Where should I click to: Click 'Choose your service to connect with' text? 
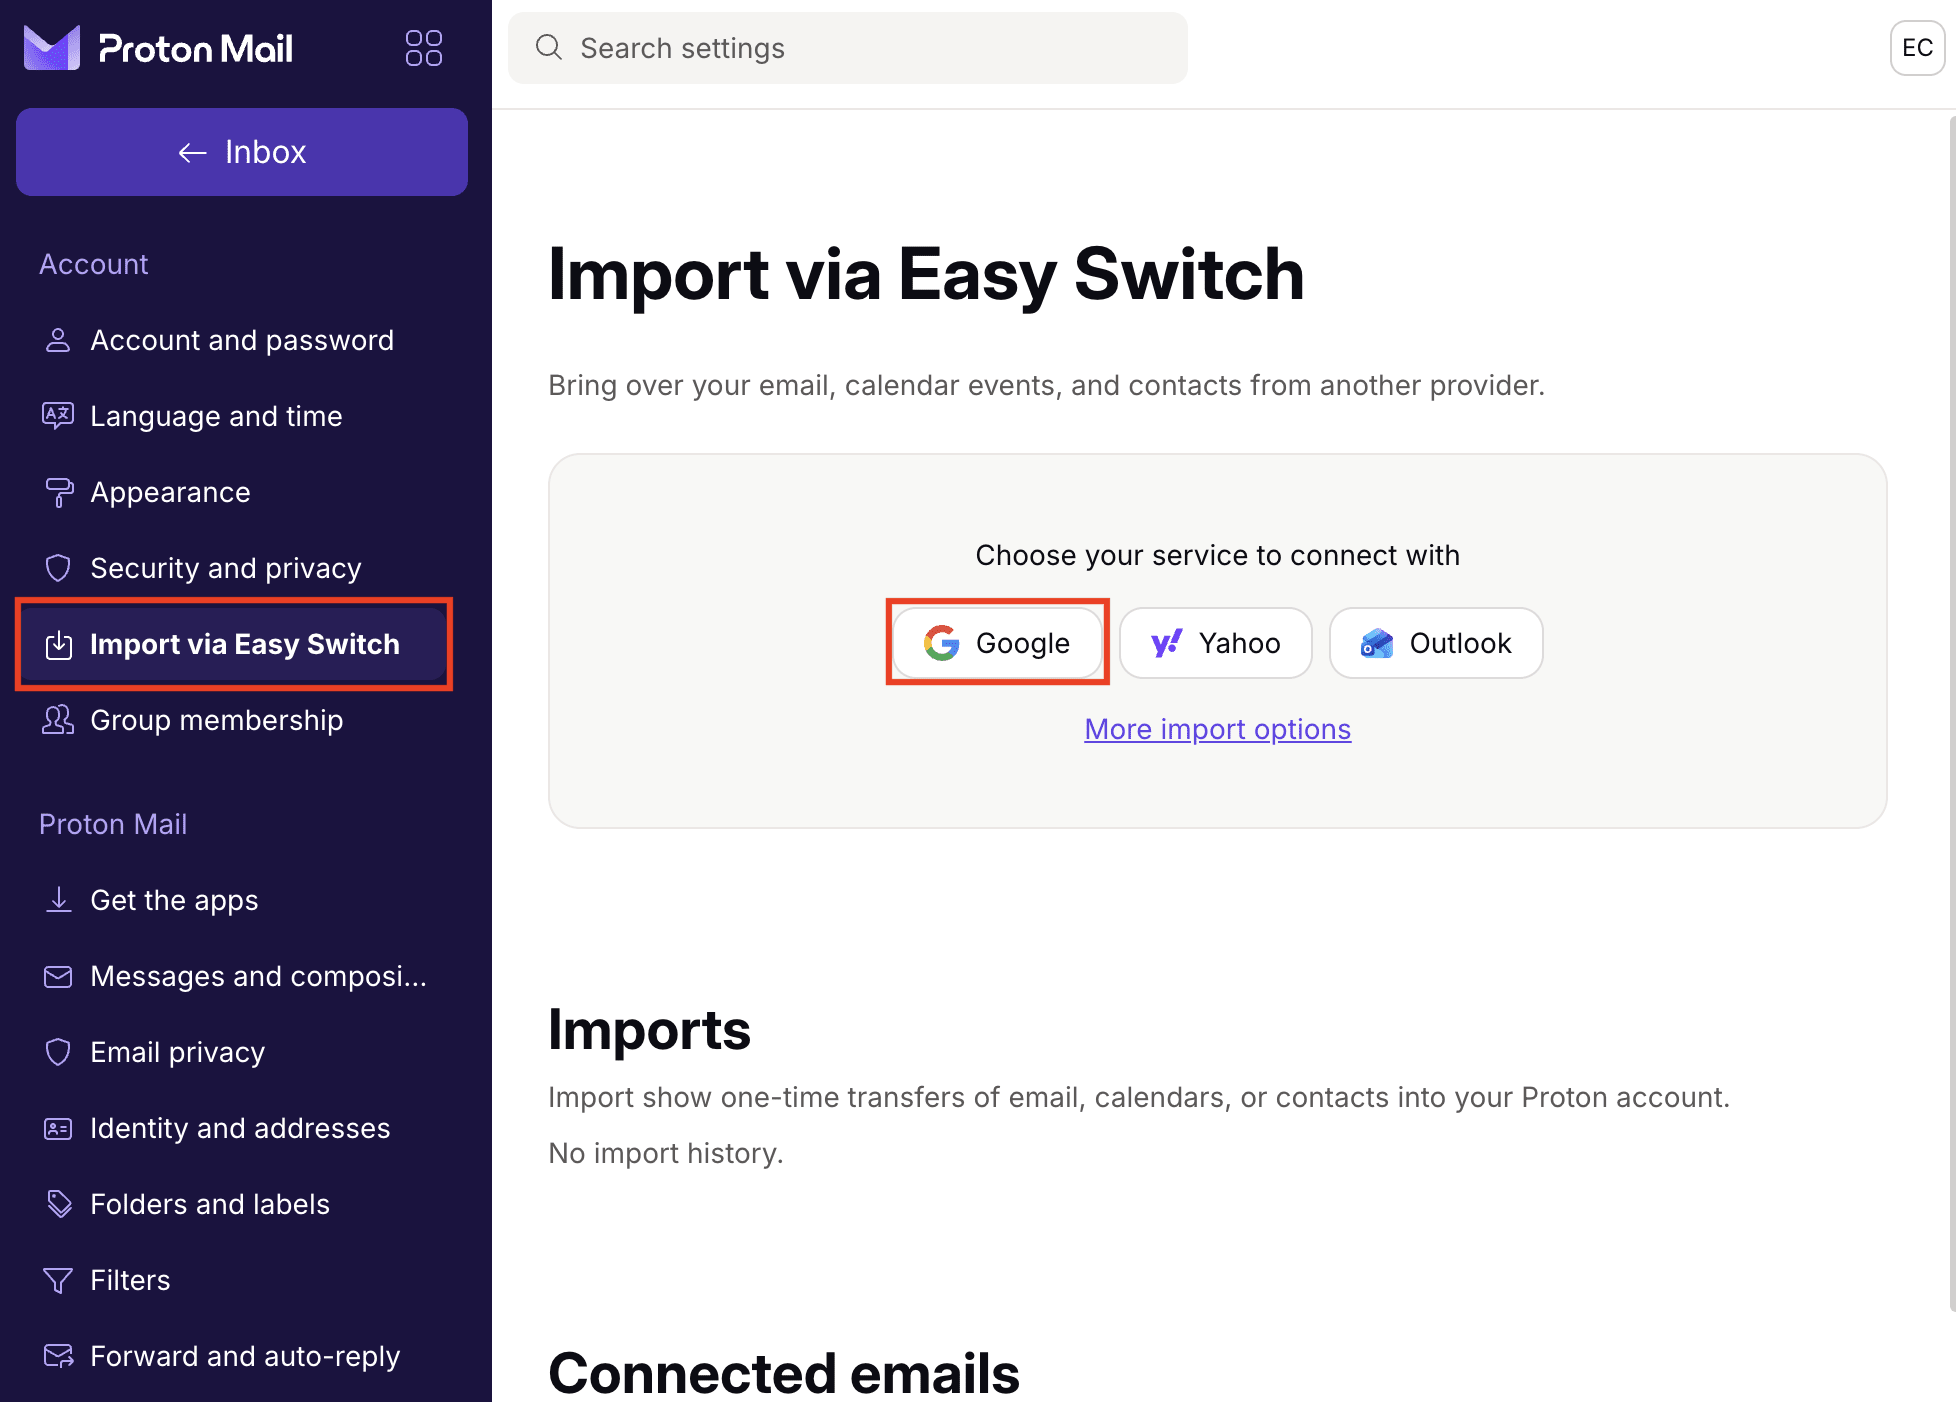pos(1217,555)
